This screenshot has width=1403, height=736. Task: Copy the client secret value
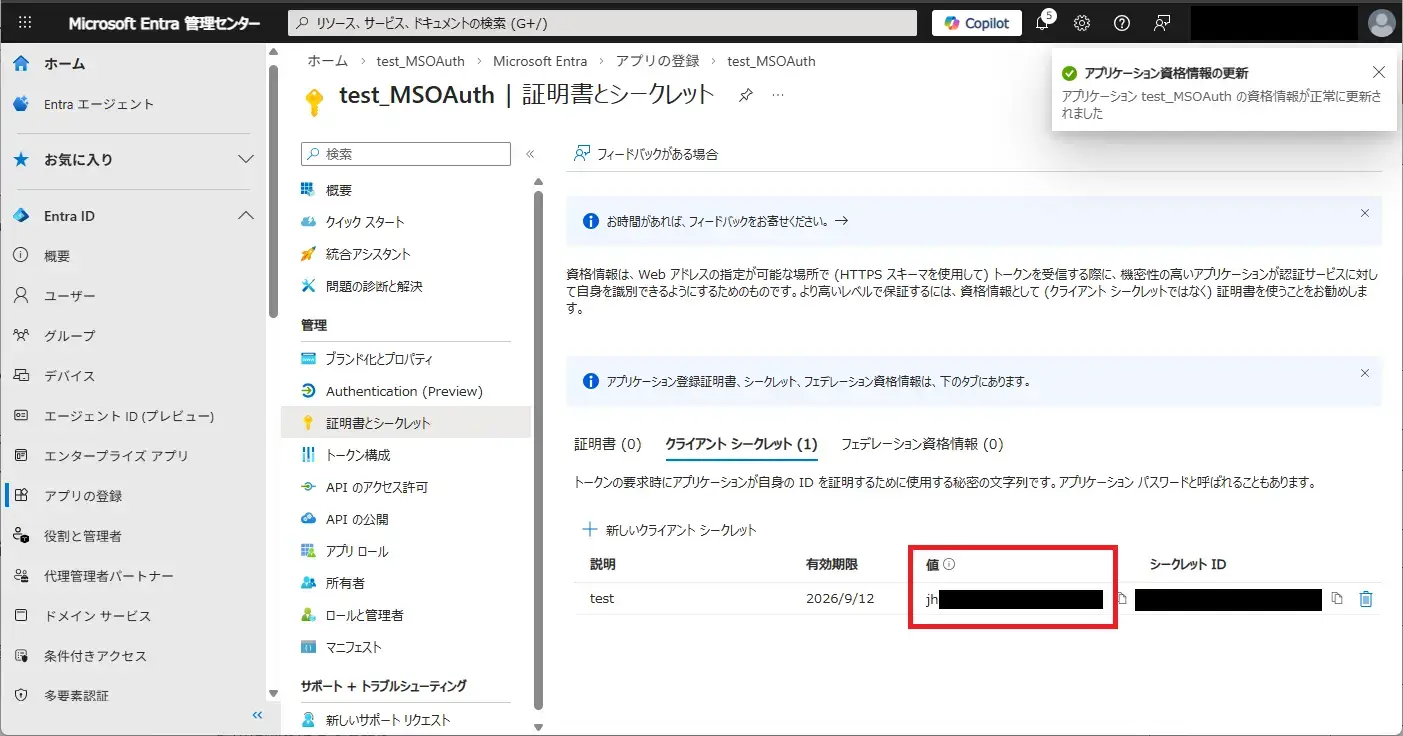point(1122,599)
